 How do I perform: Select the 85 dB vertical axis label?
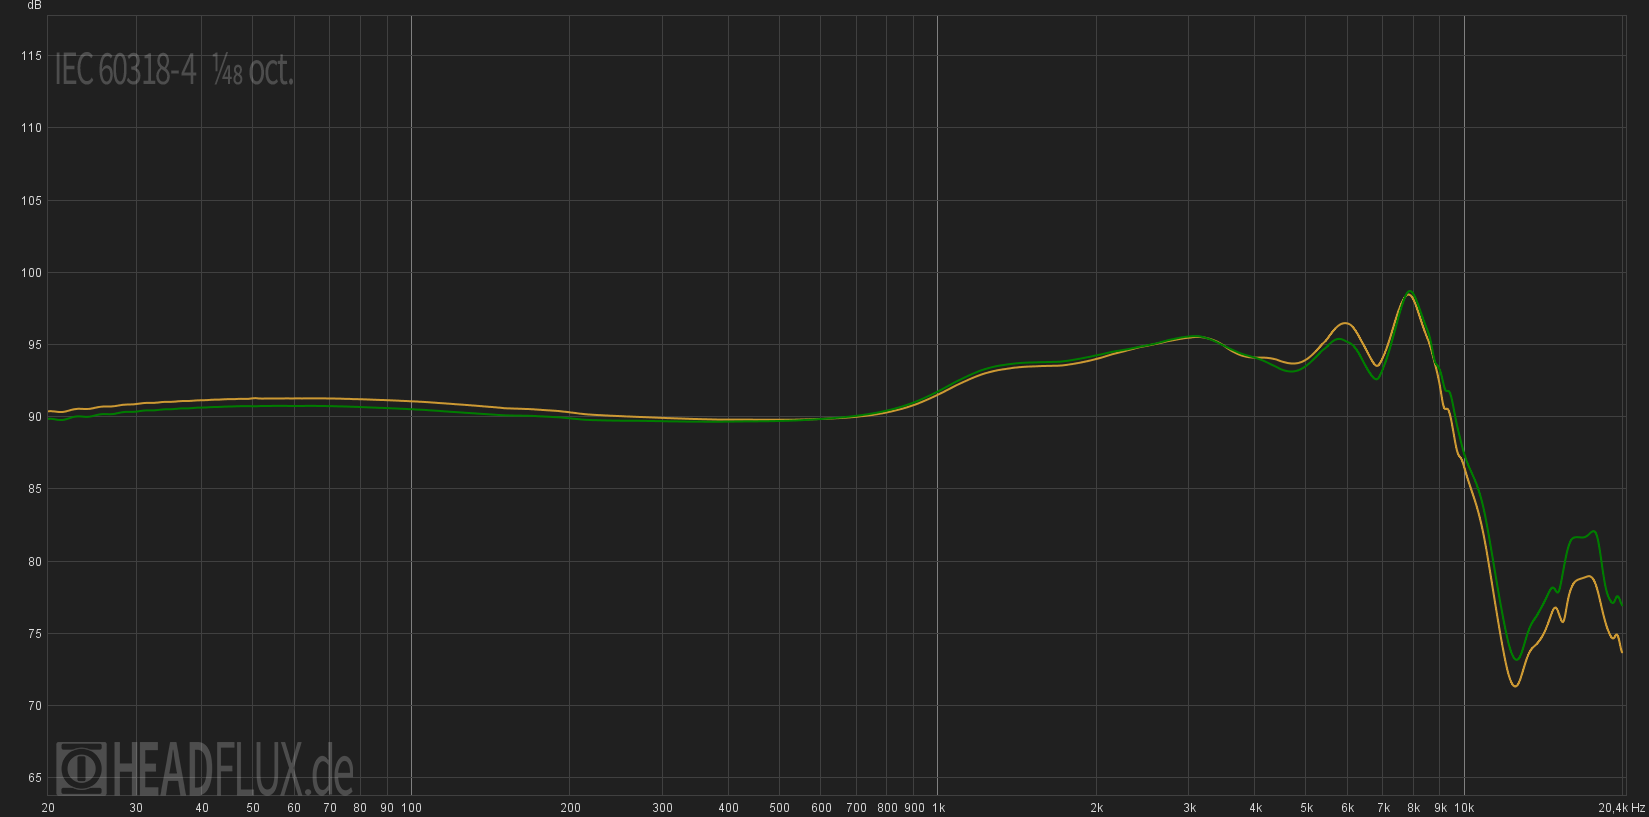pyautogui.click(x=35, y=489)
